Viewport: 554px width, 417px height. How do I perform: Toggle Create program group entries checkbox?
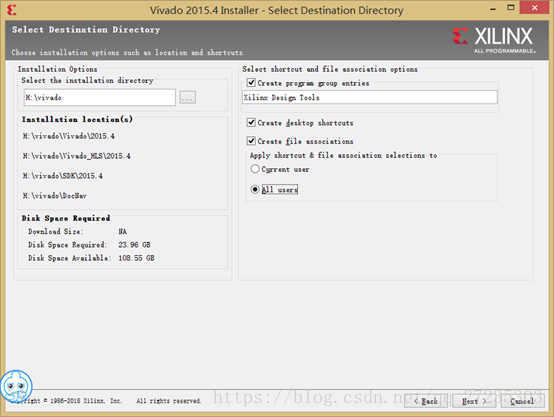[x=251, y=83]
